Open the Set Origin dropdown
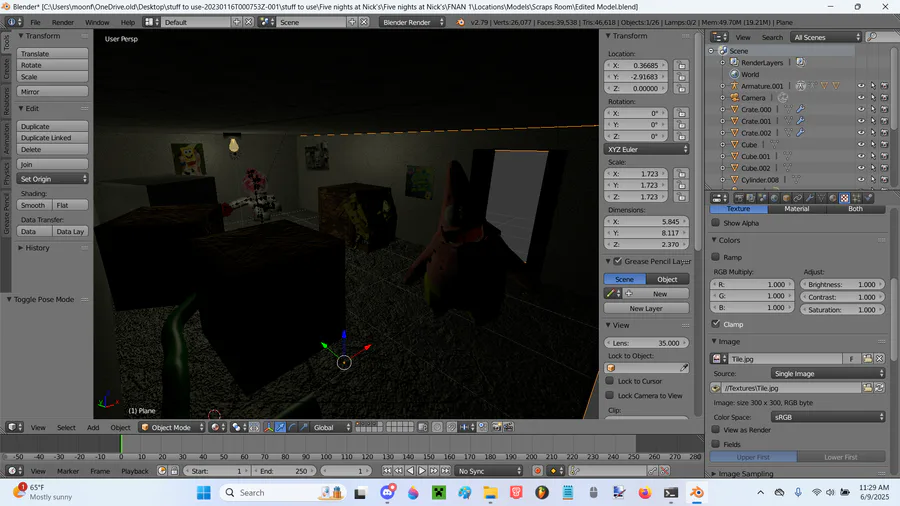Image resolution: width=900 pixels, height=506 pixels. click(x=52, y=179)
